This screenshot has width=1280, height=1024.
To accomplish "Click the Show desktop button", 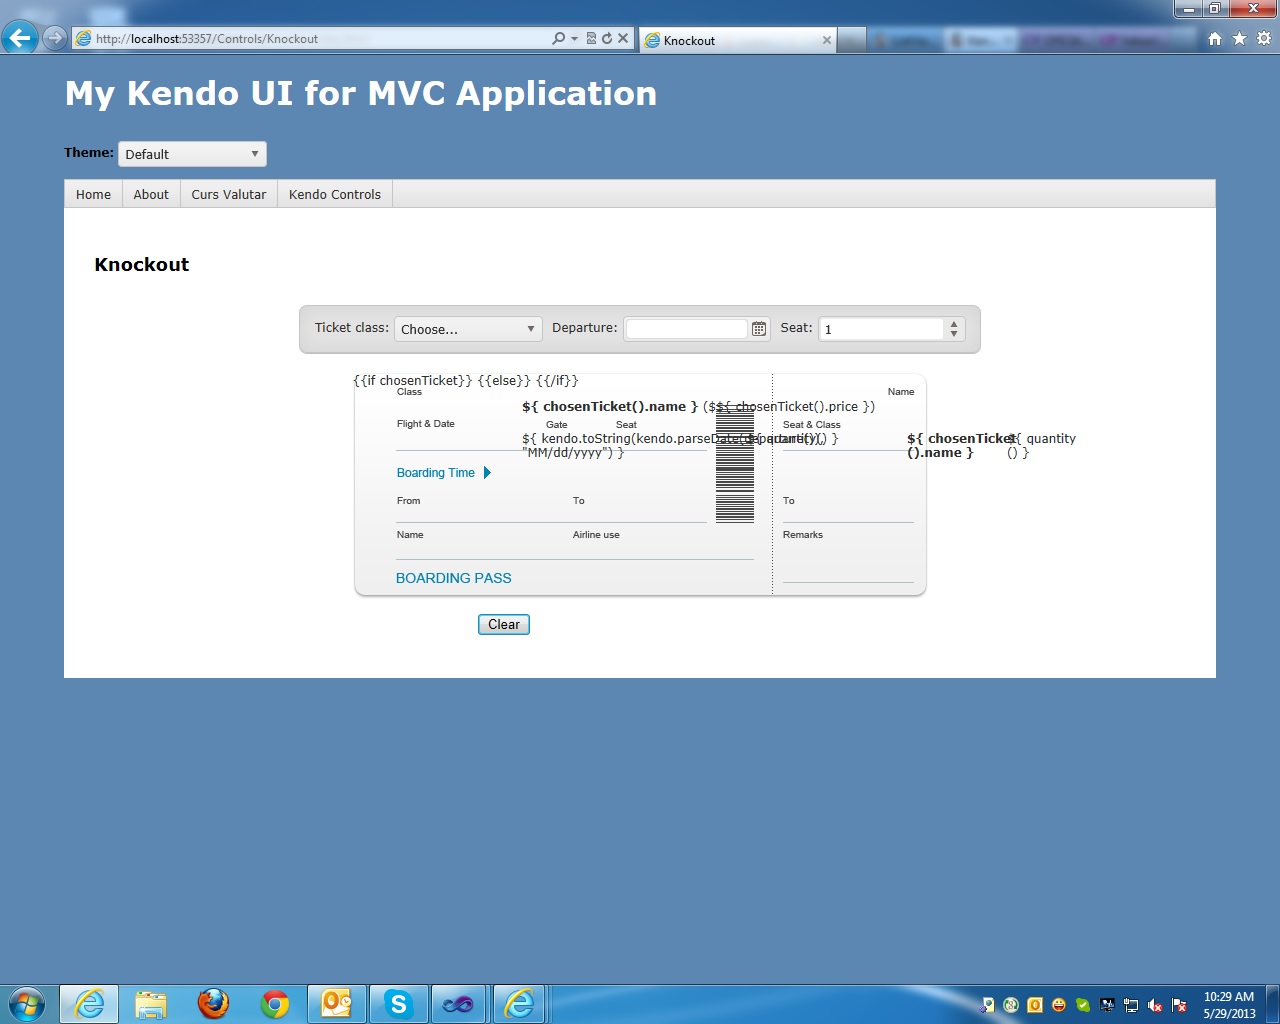I will [x=1273, y=1004].
